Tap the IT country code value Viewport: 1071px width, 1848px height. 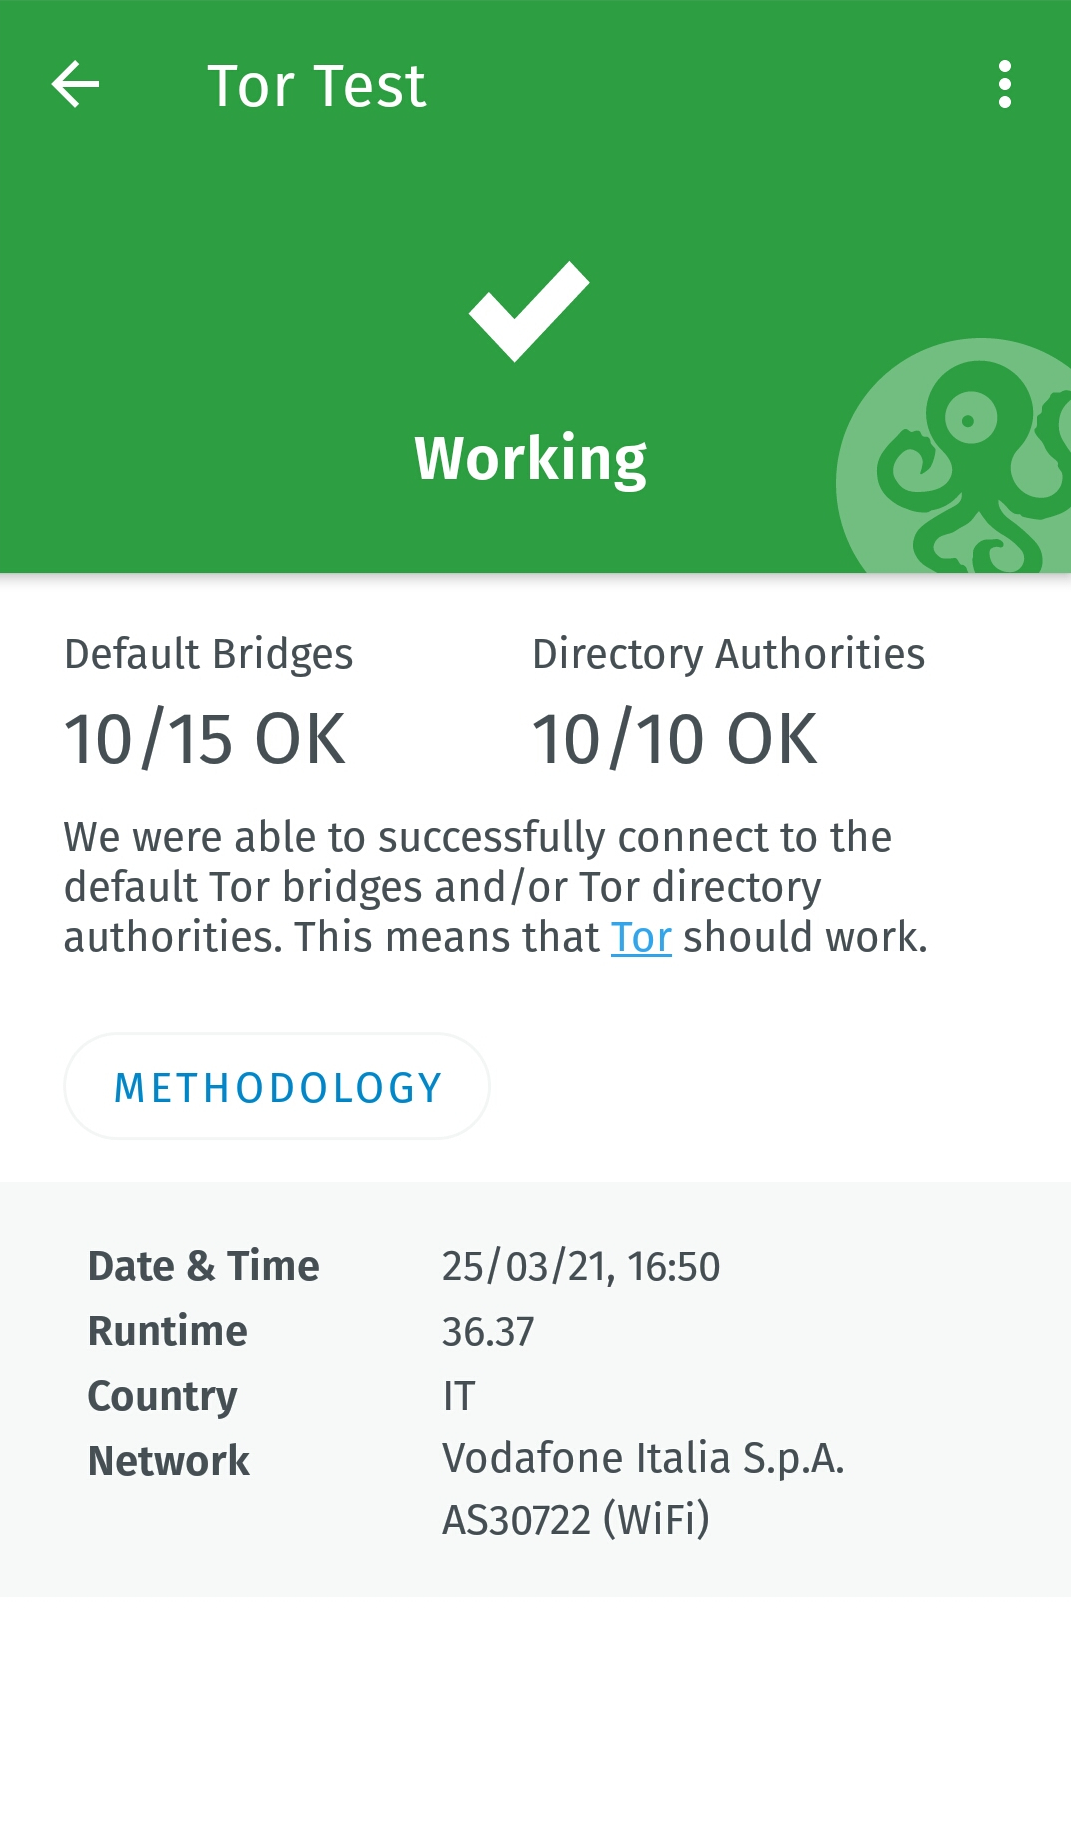pos(459,1396)
